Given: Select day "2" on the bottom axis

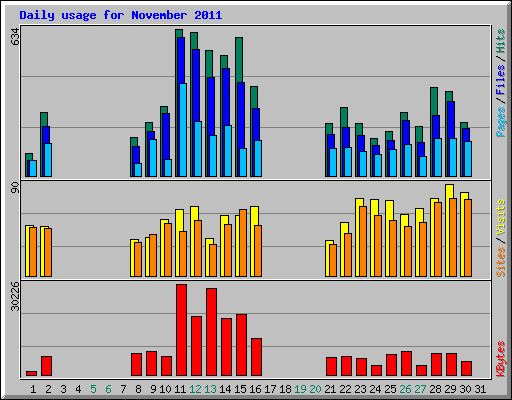Looking at the screenshot, I should (48, 389).
